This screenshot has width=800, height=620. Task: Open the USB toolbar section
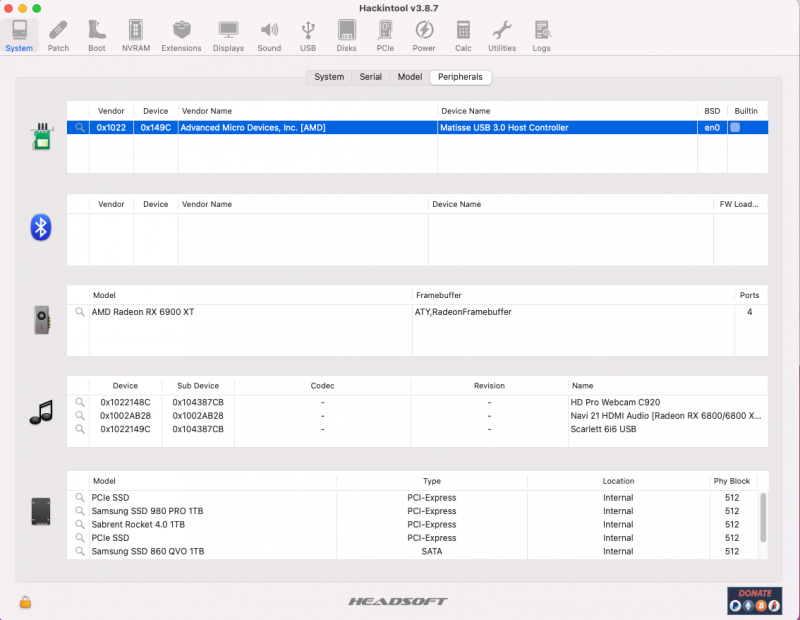[x=308, y=34]
